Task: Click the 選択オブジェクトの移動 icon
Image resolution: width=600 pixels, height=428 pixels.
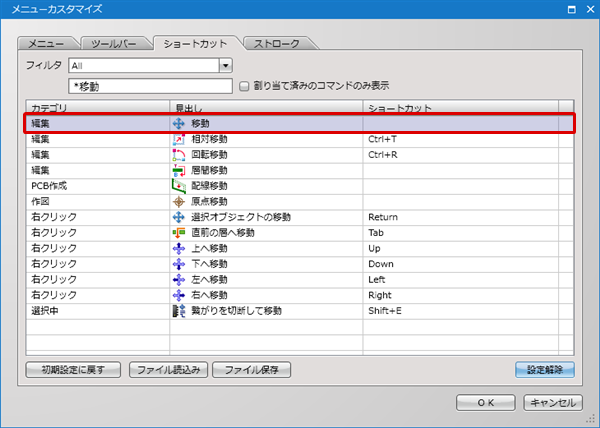Action: click(180, 217)
